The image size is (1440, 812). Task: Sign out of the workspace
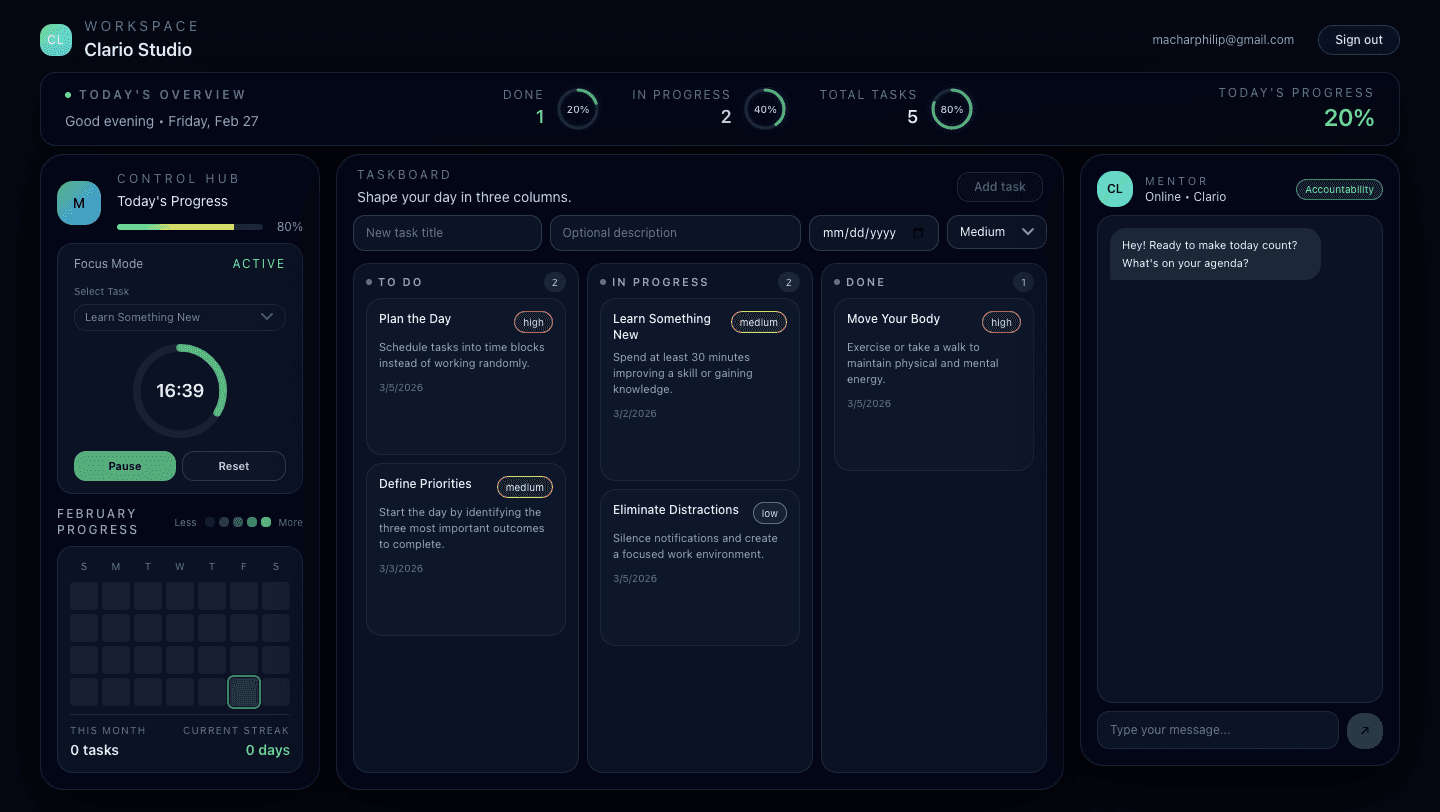click(x=1358, y=40)
